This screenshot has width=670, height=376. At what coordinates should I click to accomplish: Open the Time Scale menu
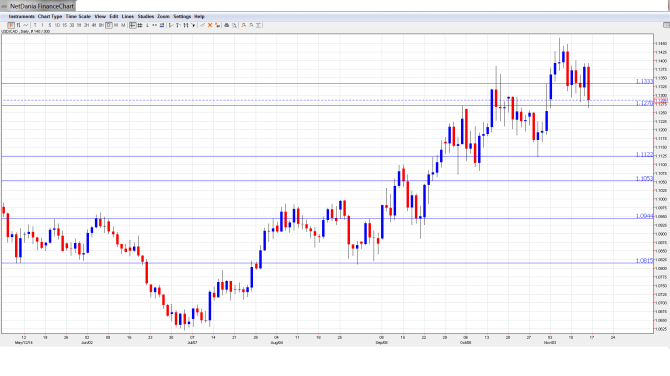pos(78,16)
